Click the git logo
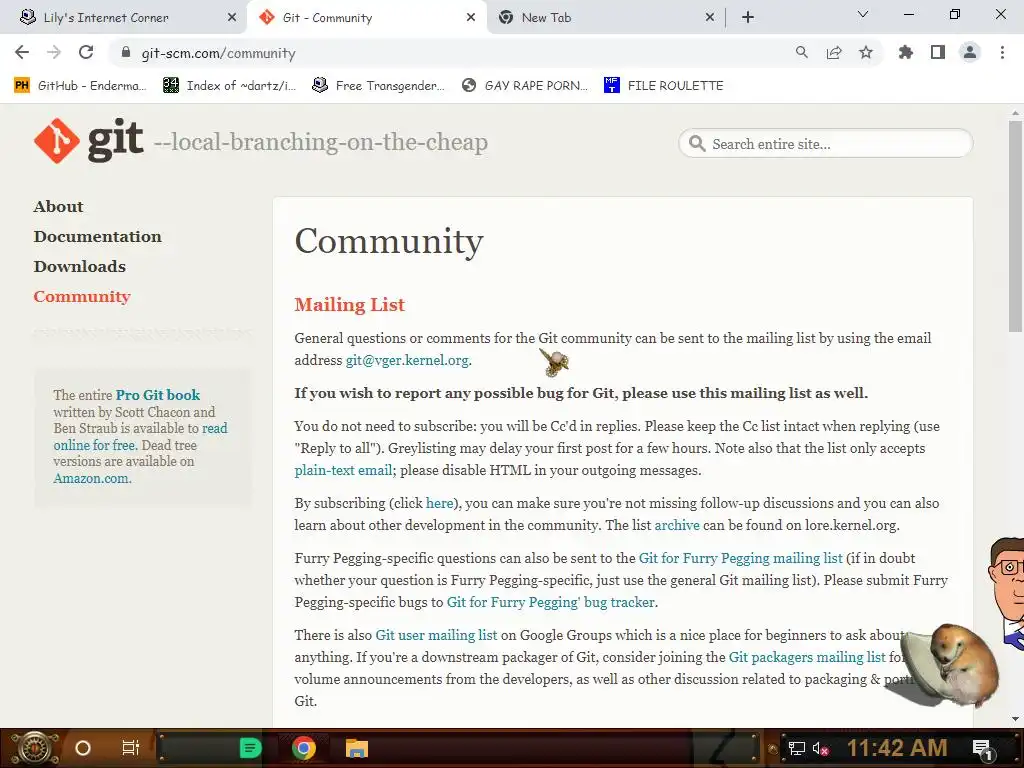Screen dimensions: 1024x768 88,140
